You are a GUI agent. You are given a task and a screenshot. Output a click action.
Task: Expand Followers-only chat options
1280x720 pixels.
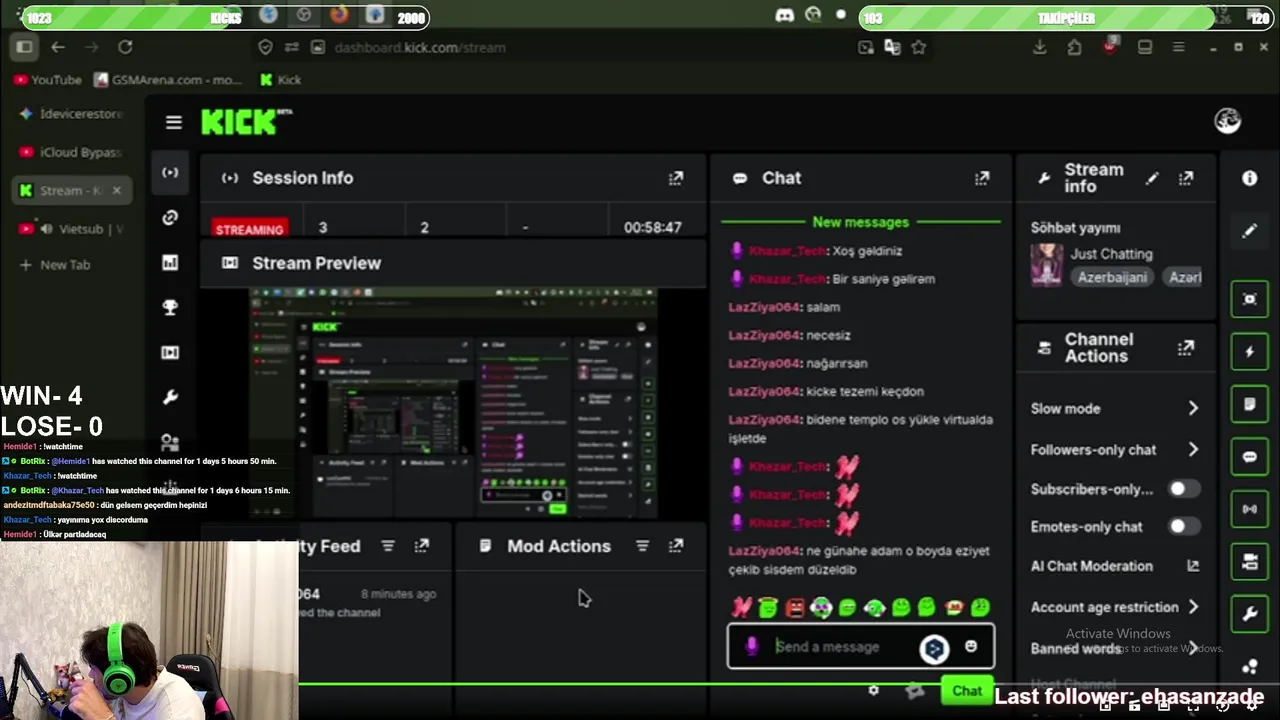[x=1193, y=450]
